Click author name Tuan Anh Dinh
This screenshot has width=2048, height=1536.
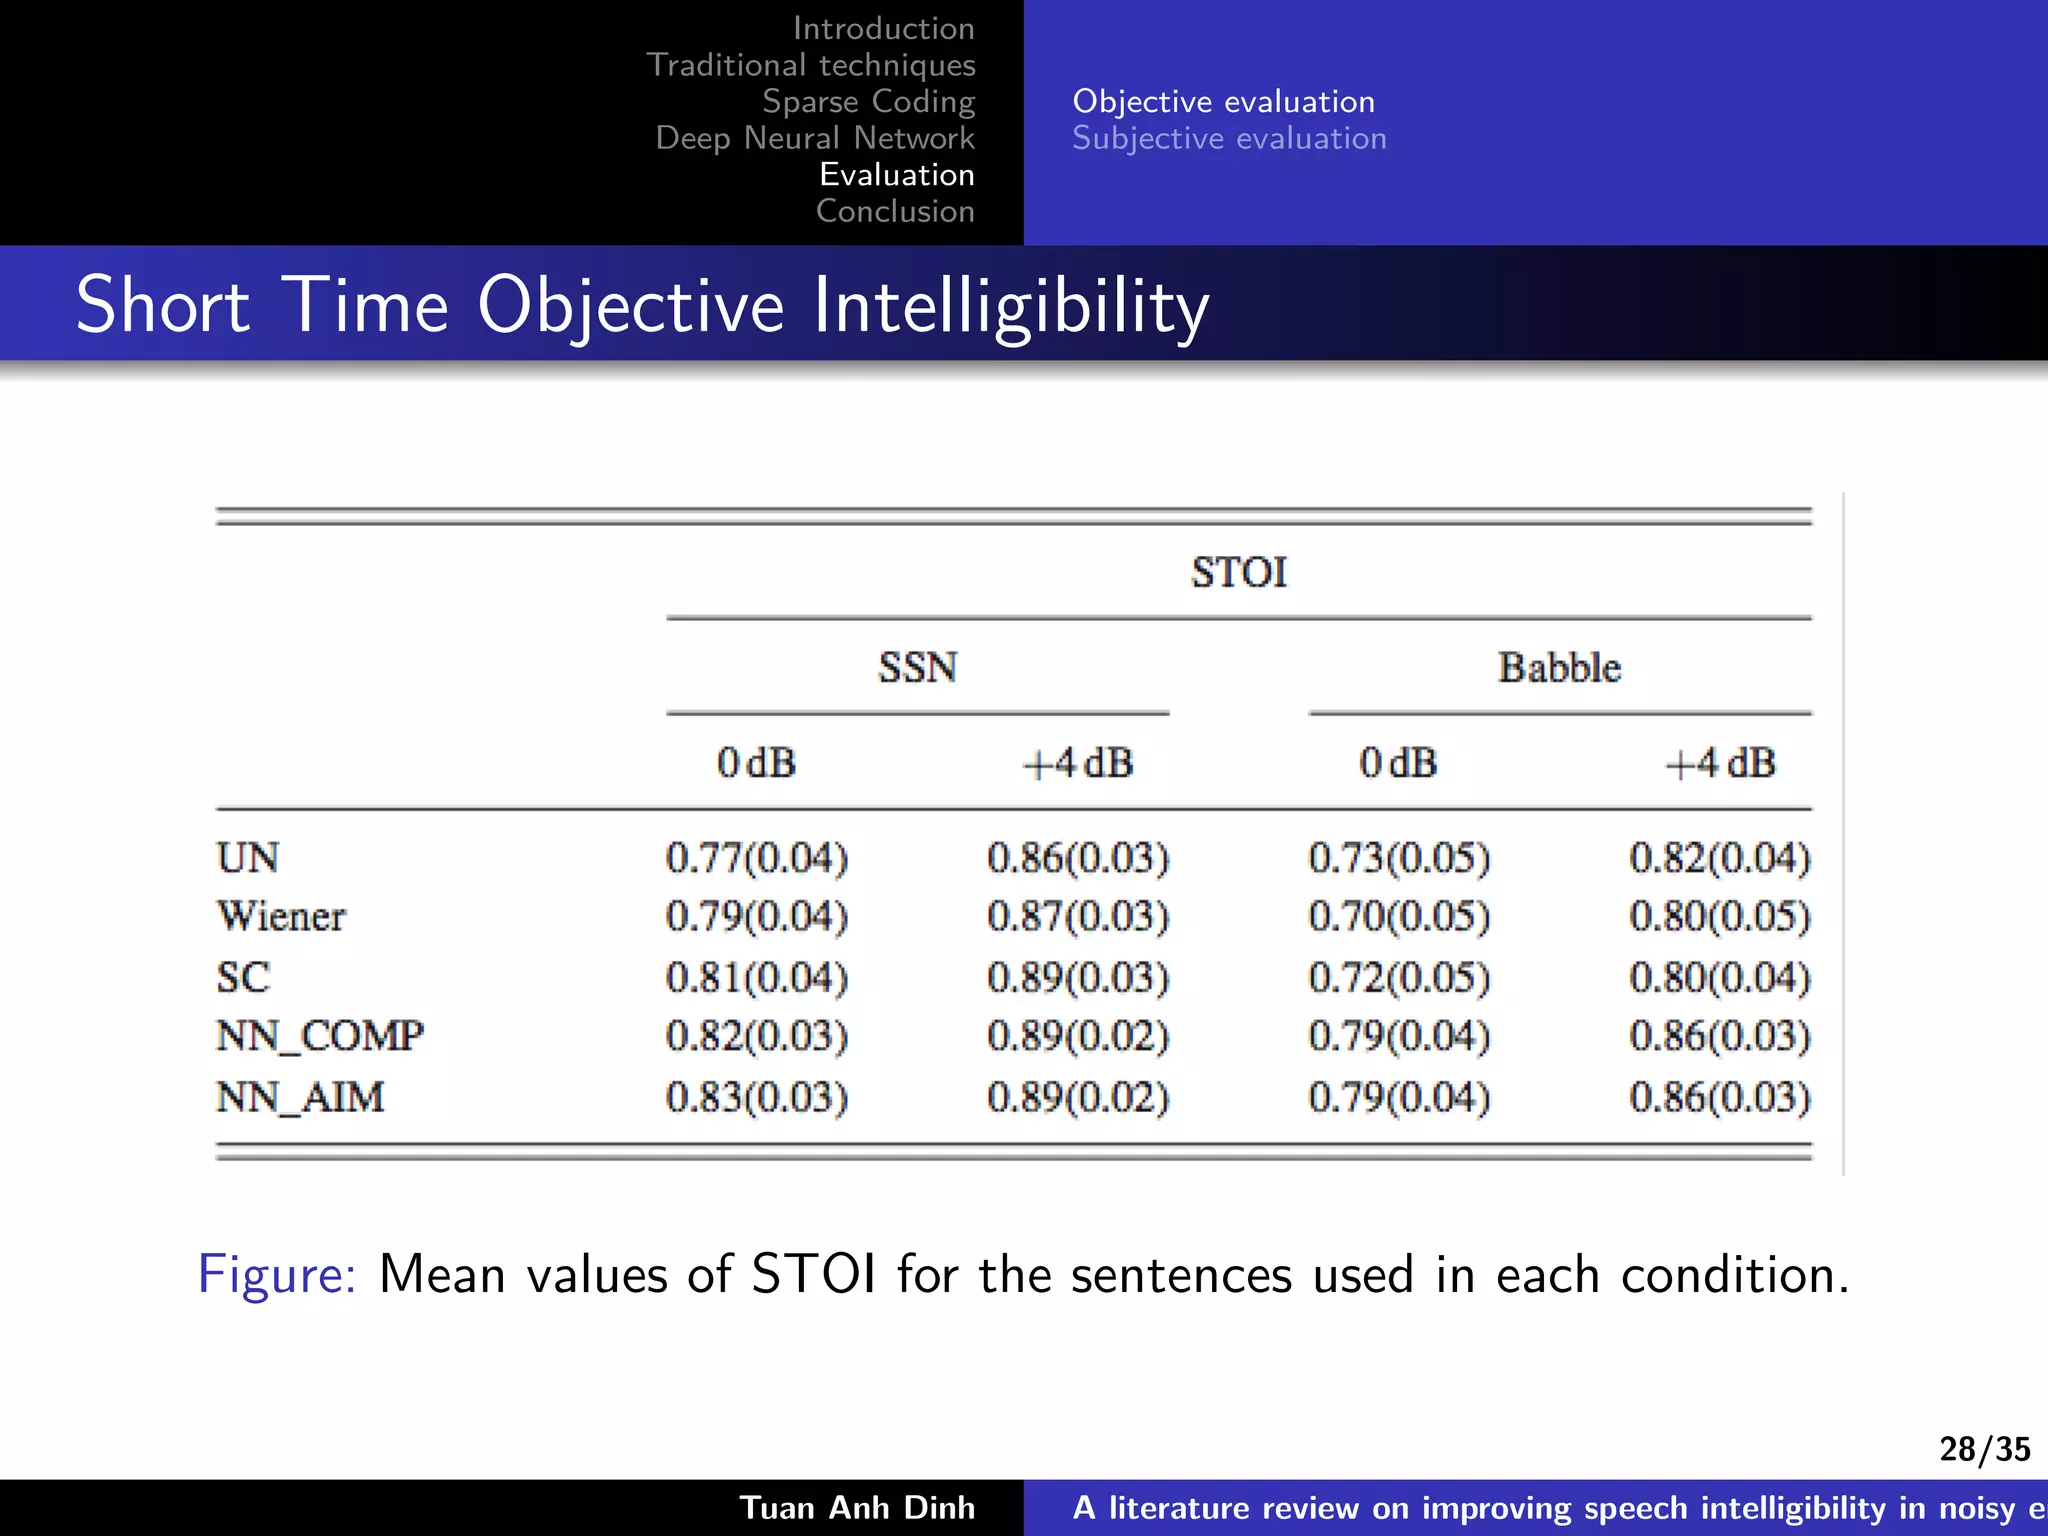coord(857,1508)
